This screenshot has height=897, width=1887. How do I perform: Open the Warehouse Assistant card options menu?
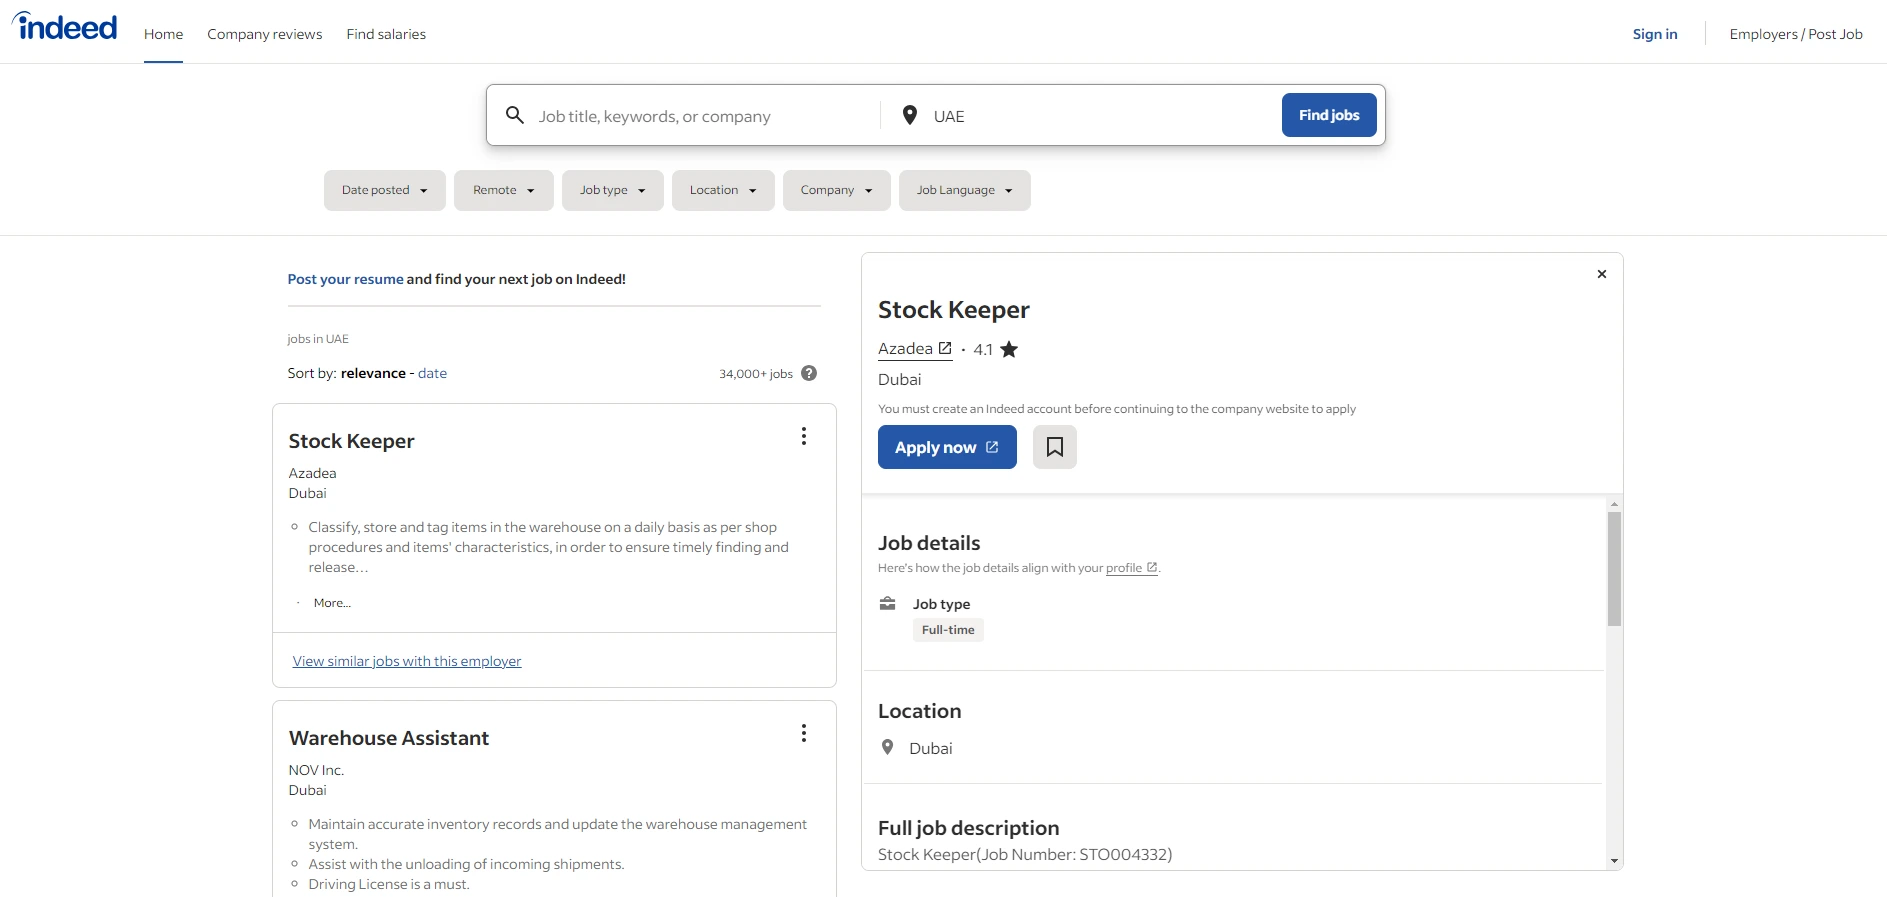[803, 733]
